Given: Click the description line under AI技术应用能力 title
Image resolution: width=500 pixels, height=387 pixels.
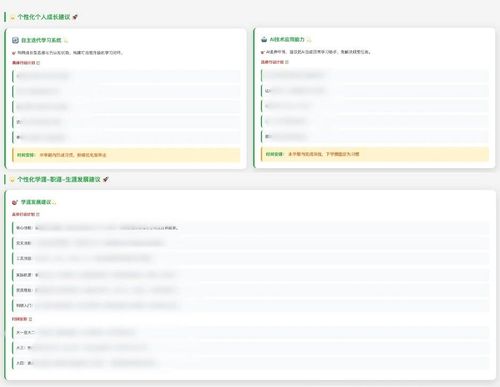Looking at the screenshot, I should (316, 52).
